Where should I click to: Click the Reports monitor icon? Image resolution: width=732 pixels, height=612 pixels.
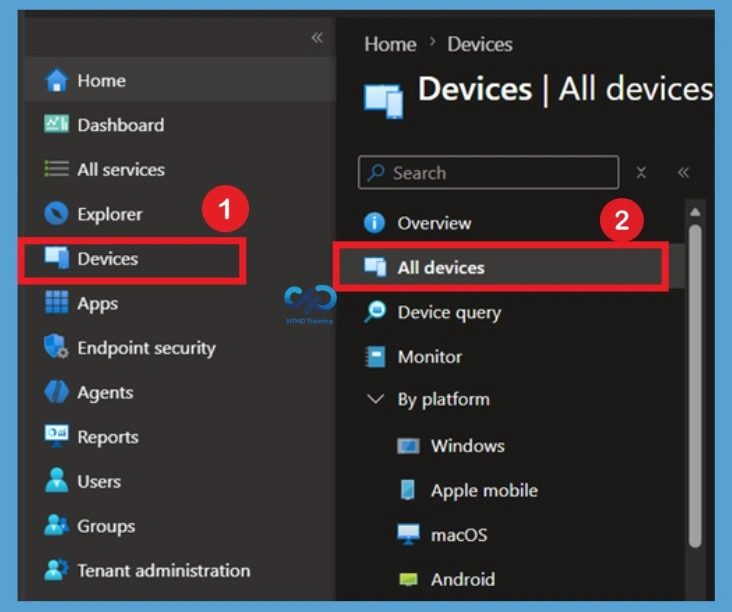click(56, 436)
